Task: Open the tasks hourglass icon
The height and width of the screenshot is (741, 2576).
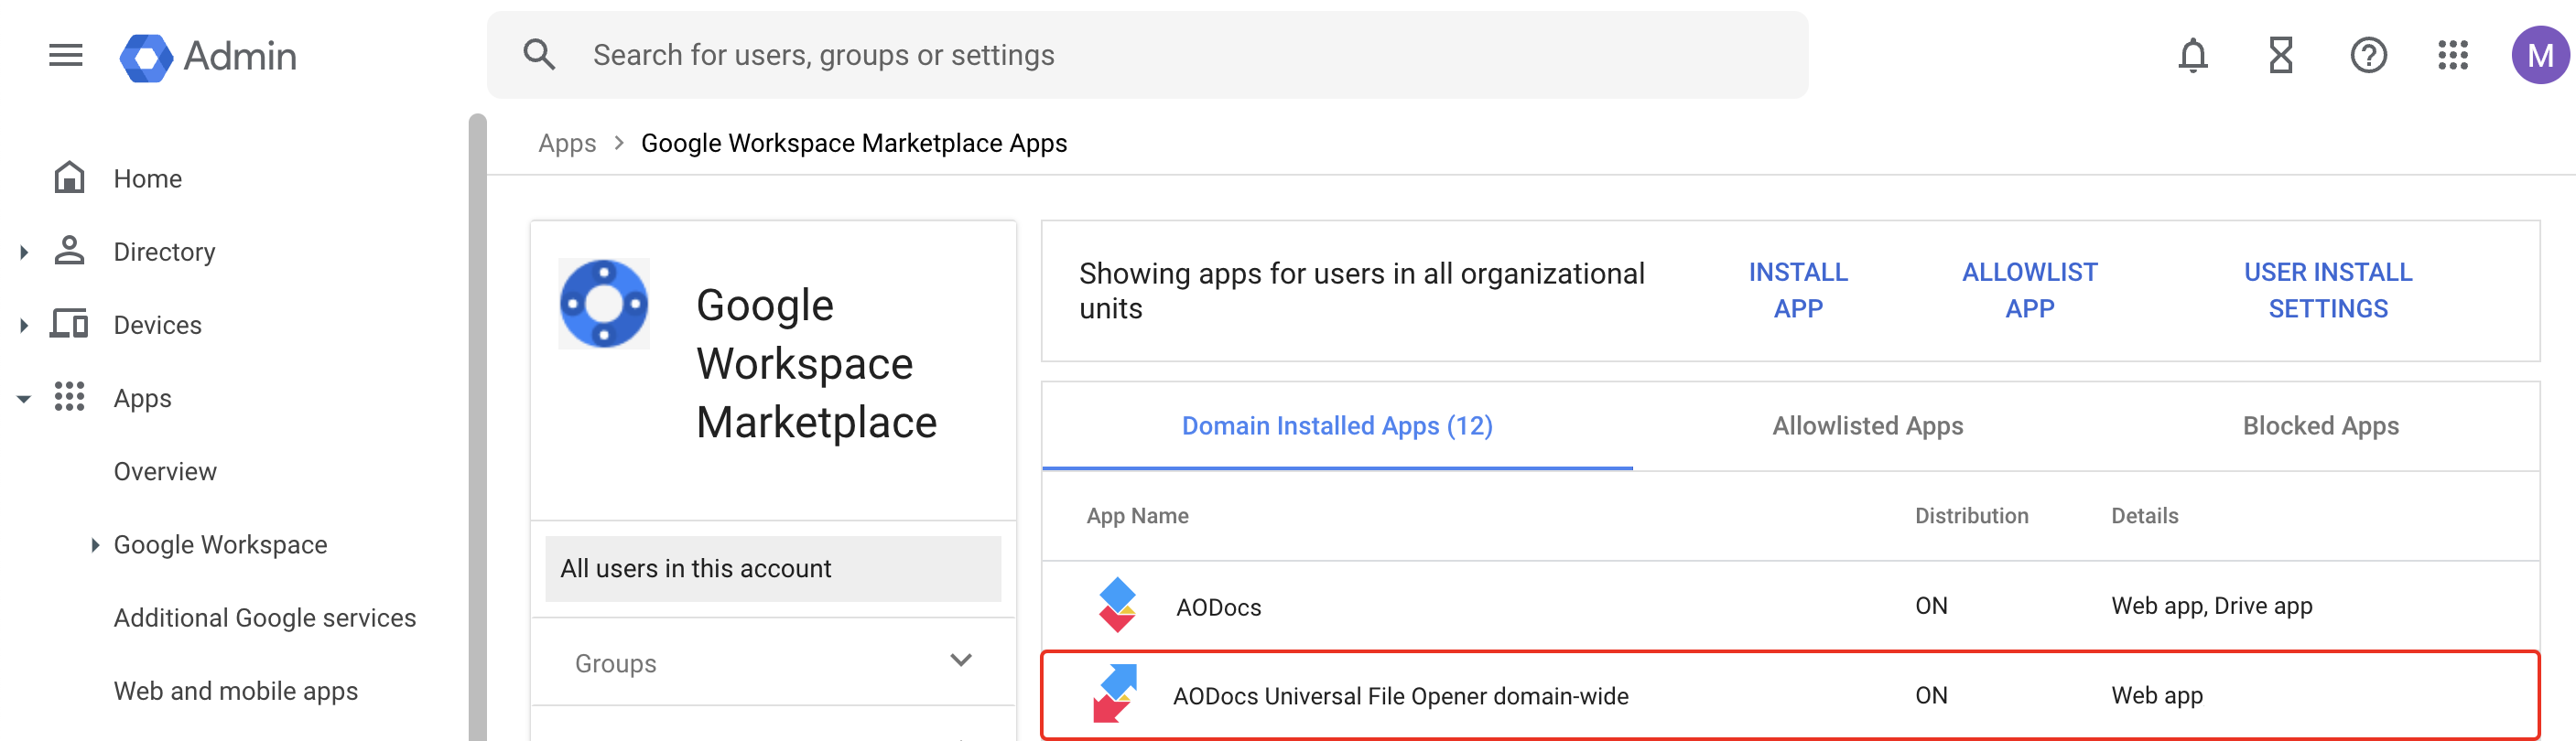Action: tap(2281, 55)
